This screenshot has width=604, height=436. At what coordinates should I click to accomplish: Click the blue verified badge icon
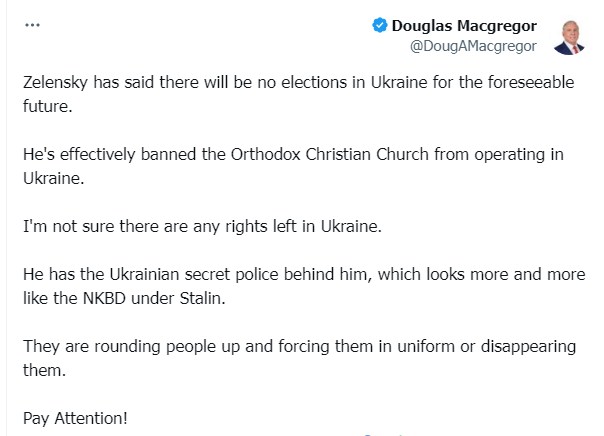(379, 27)
